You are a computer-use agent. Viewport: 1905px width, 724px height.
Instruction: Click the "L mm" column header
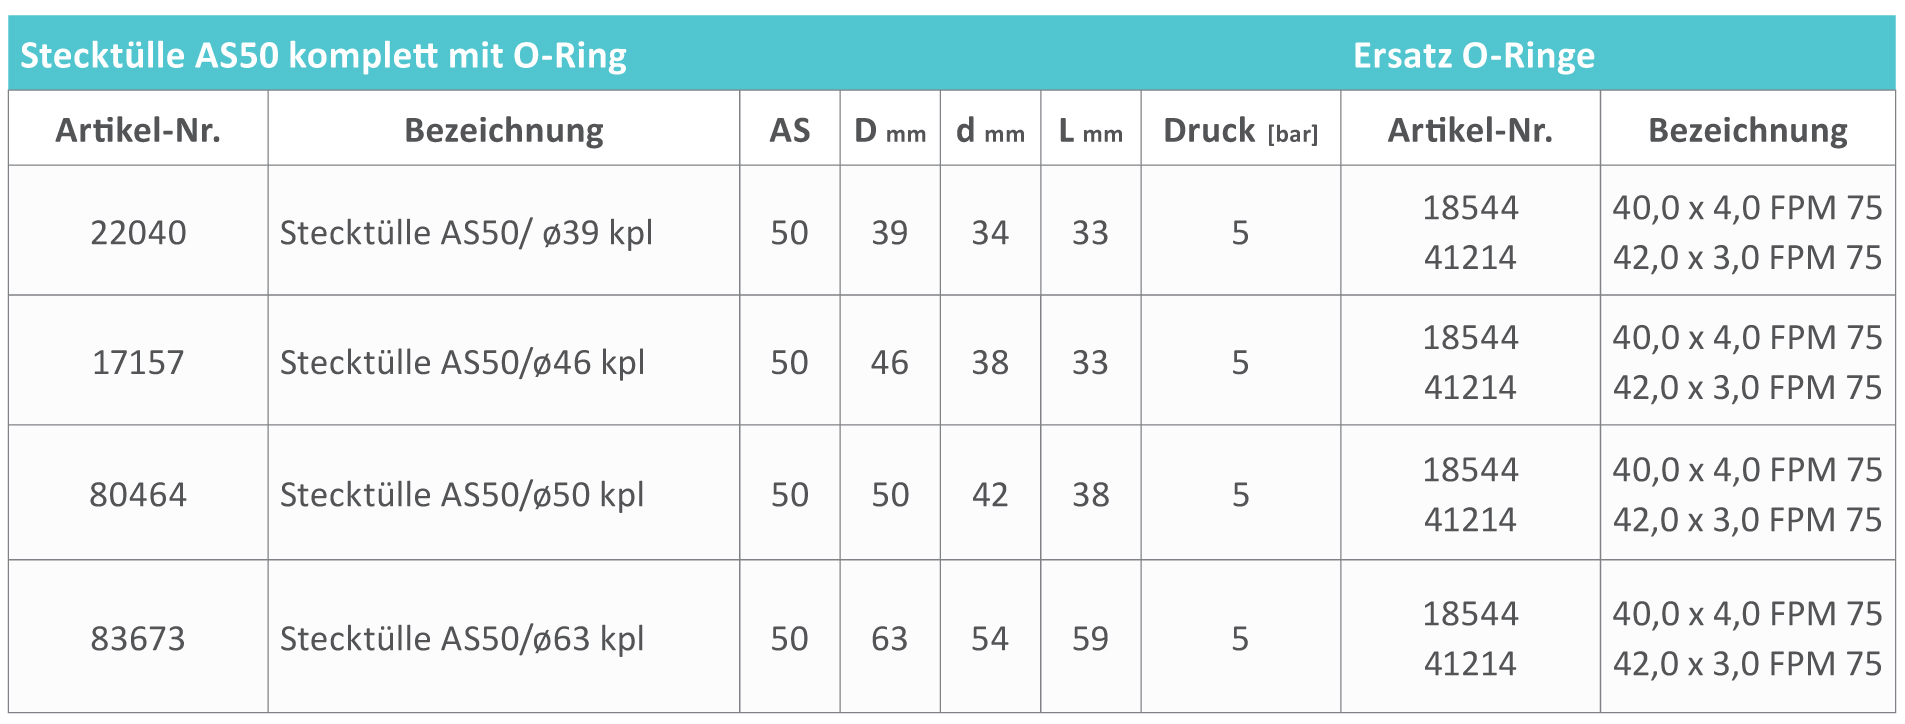pos(1090,130)
